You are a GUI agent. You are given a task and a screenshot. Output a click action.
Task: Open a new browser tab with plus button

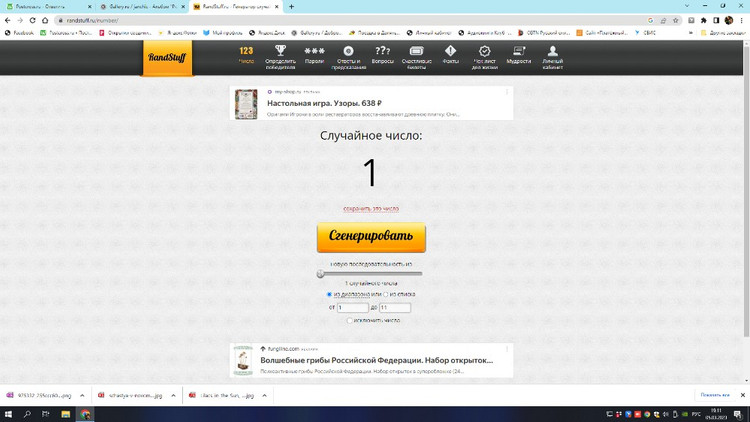291,7
